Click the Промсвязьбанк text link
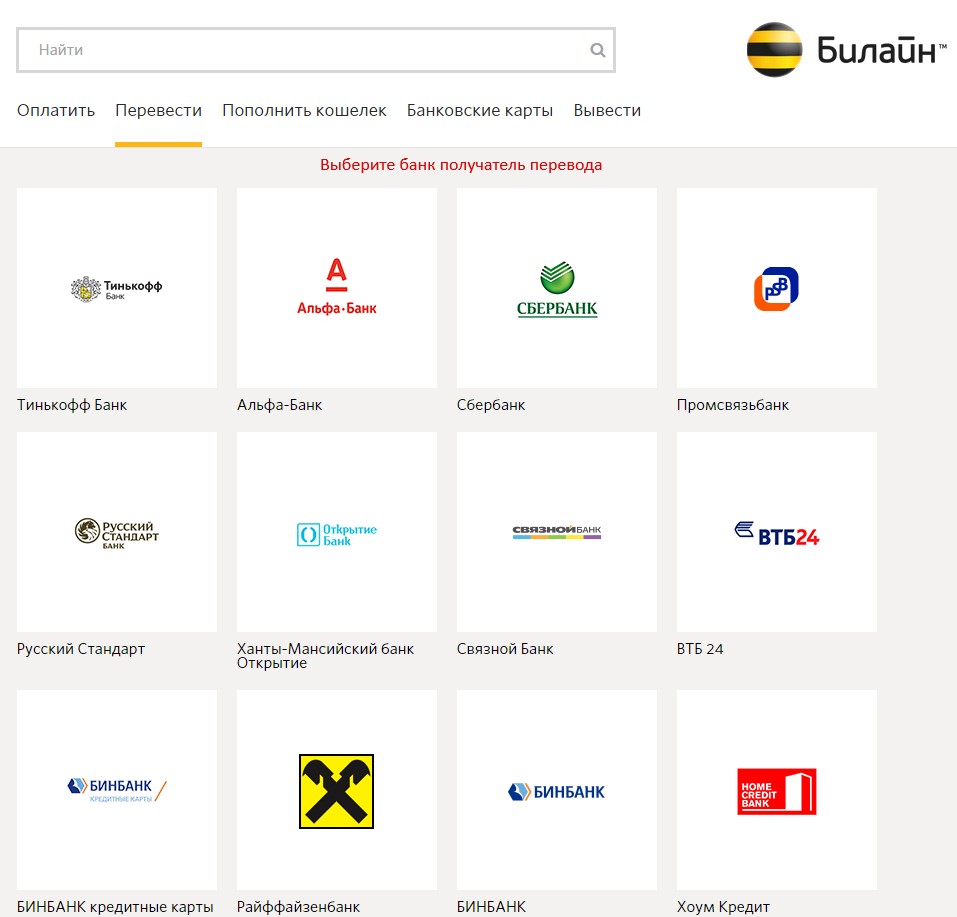The height and width of the screenshot is (917, 957). (x=733, y=405)
